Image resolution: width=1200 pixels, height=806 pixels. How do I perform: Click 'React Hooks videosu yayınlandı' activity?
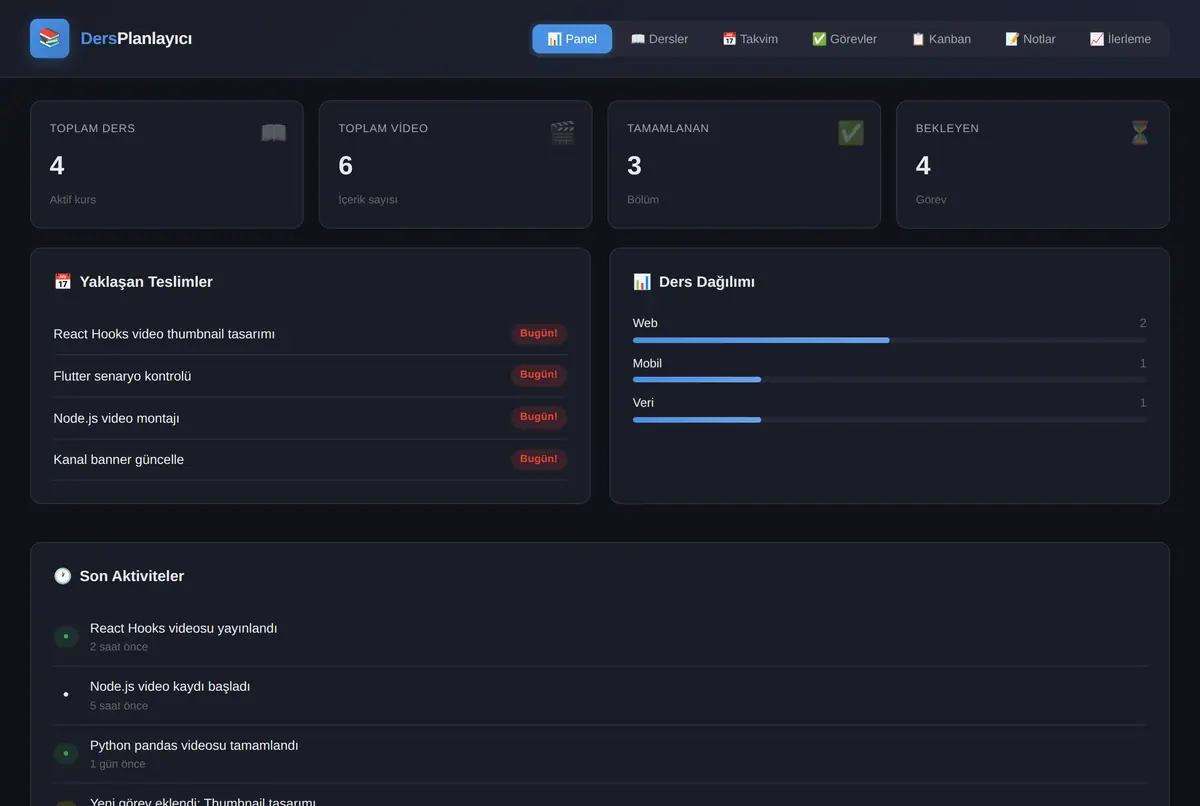(183, 628)
